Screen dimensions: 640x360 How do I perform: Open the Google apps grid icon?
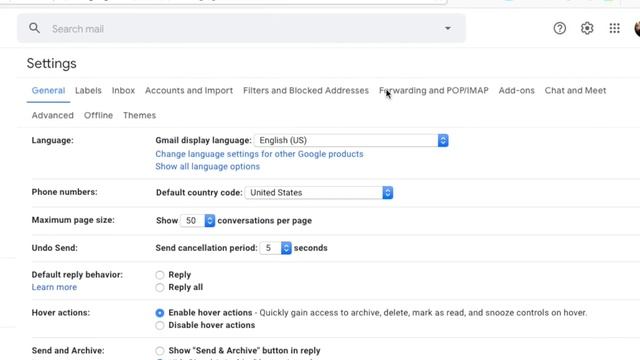(x=614, y=28)
